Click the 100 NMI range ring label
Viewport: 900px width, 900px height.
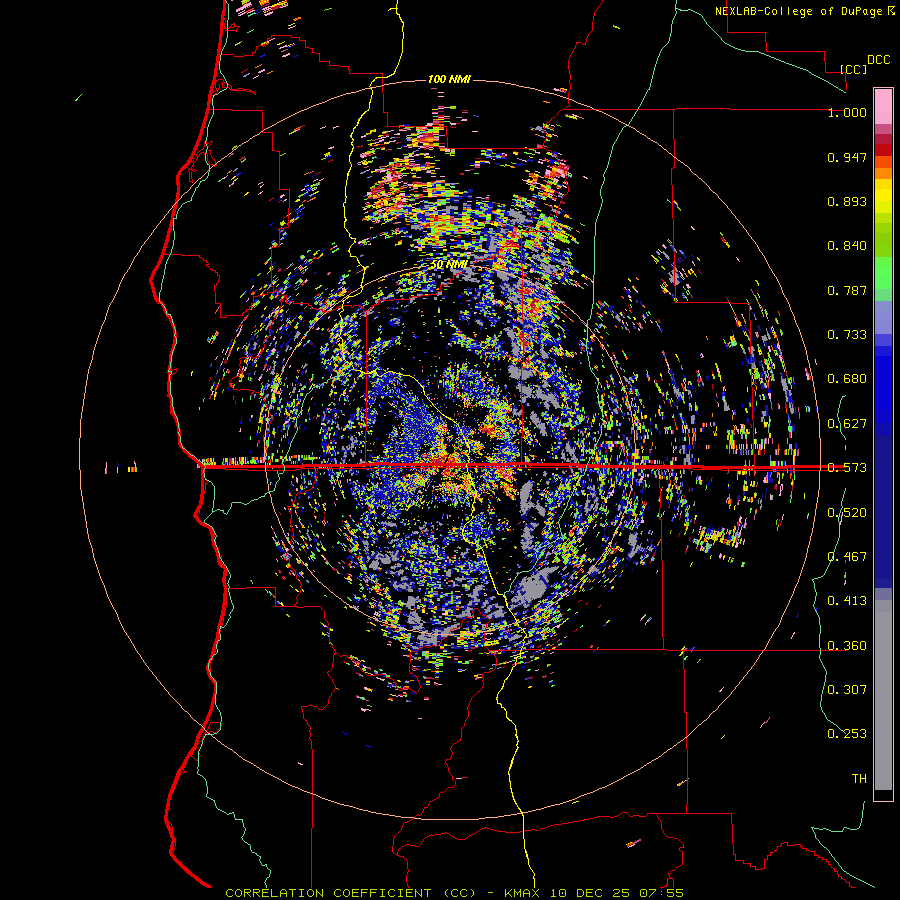click(x=449, y=79)
